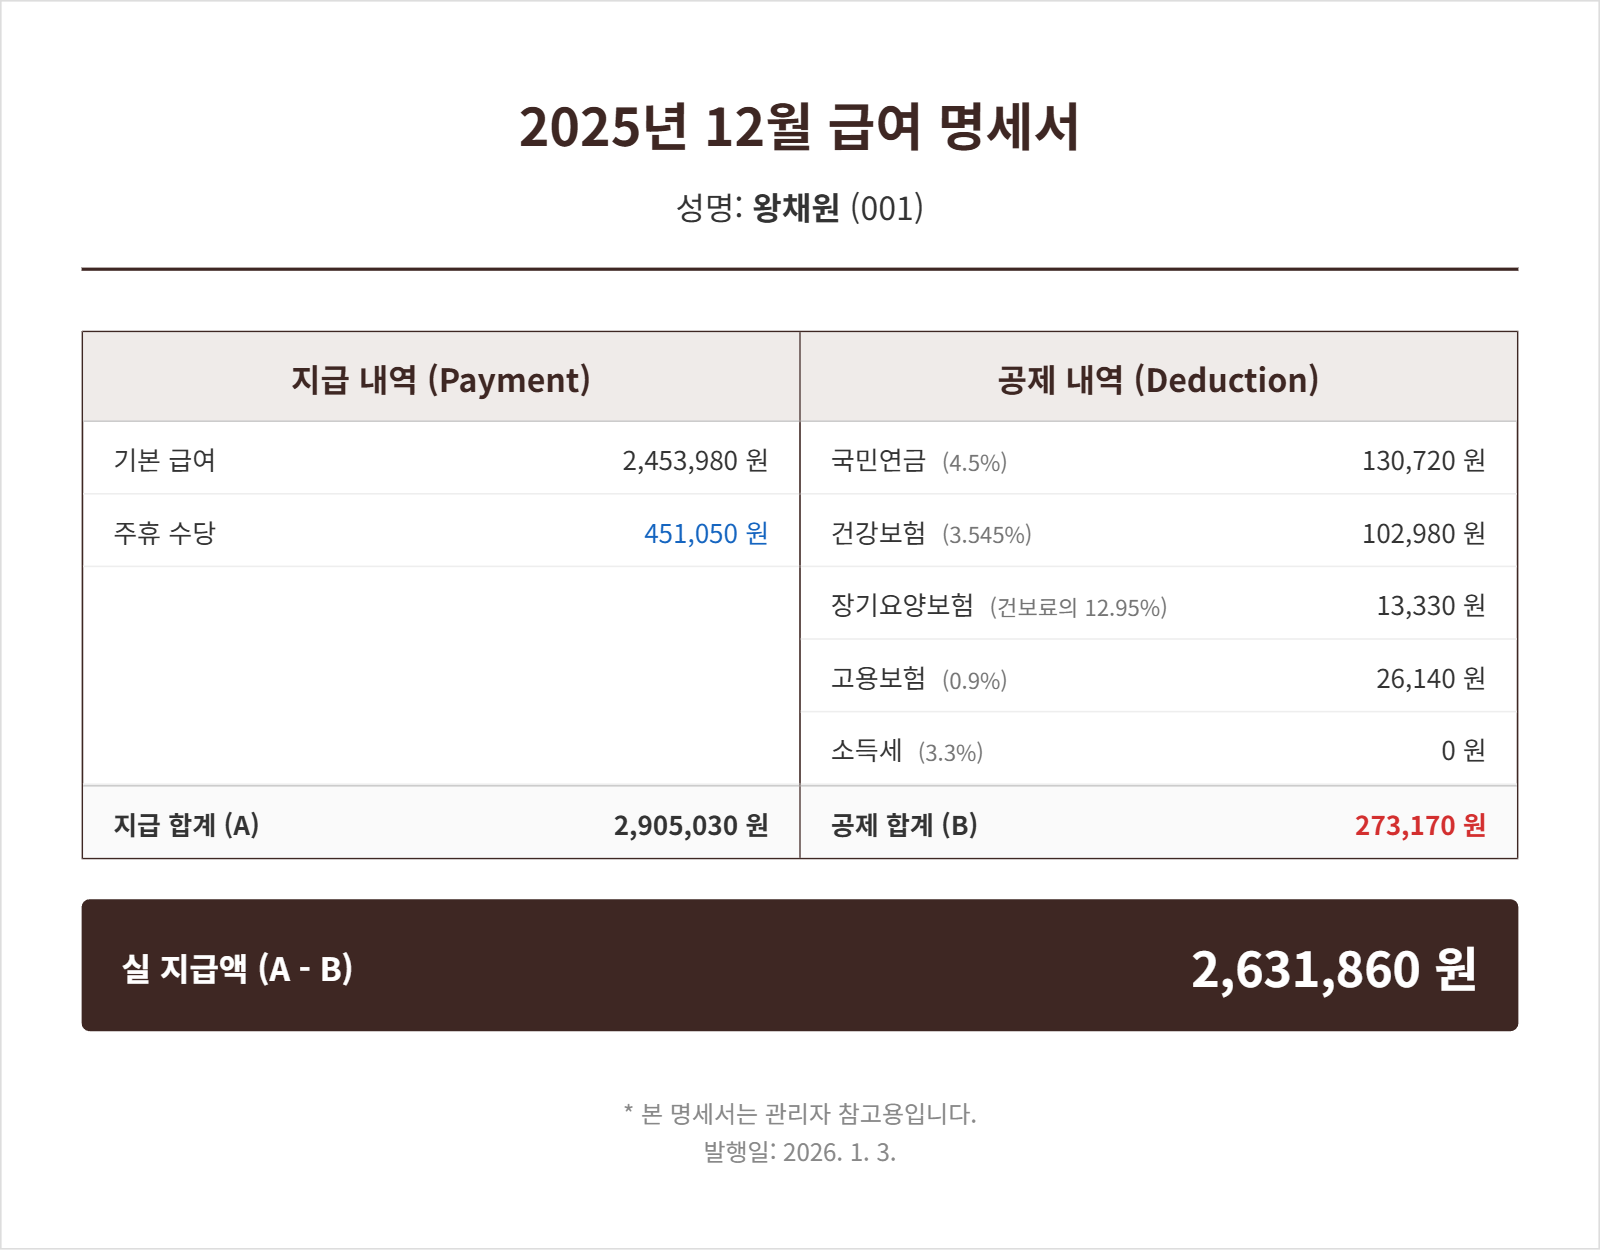Click the 건강보험 amount 102,980 원
1600x1250 pixels.
pos(1423,533)
